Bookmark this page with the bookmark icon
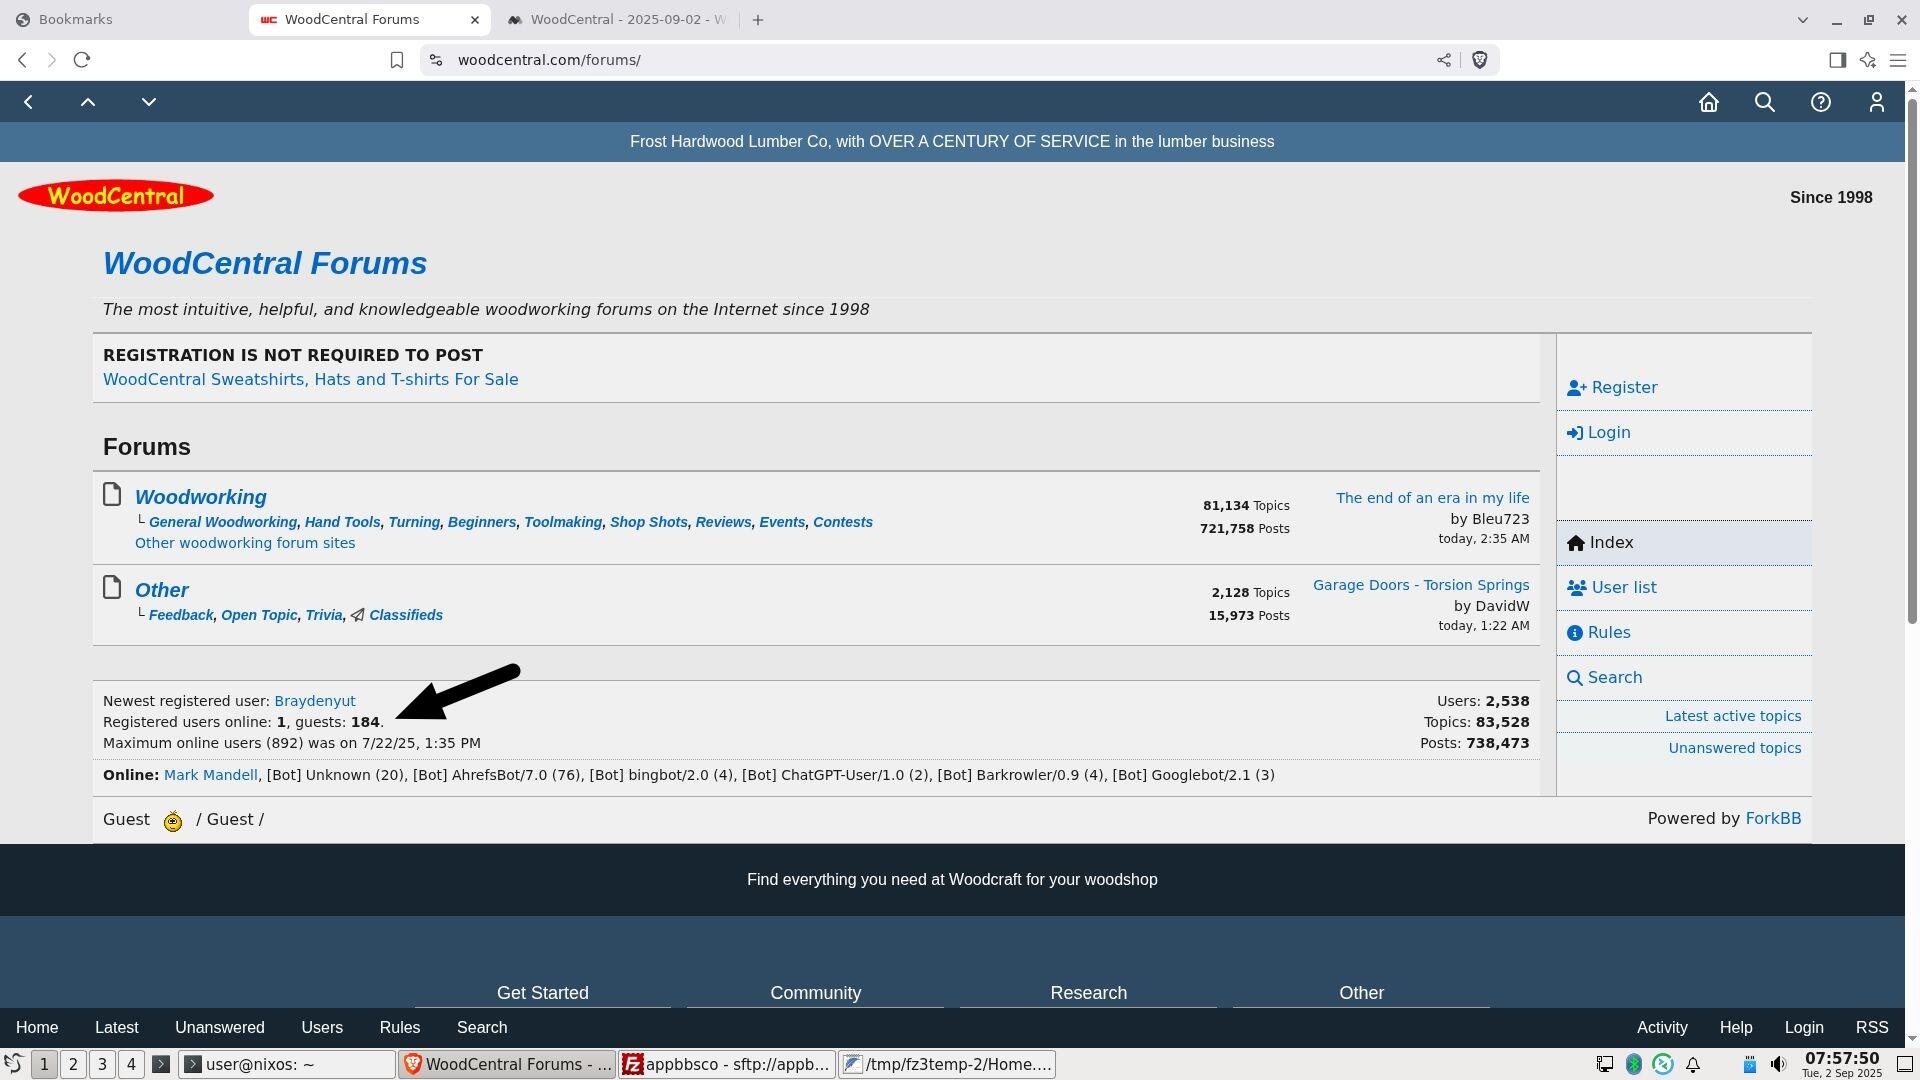This screenshot has width=1920, height=1080. tap(396, 60)
